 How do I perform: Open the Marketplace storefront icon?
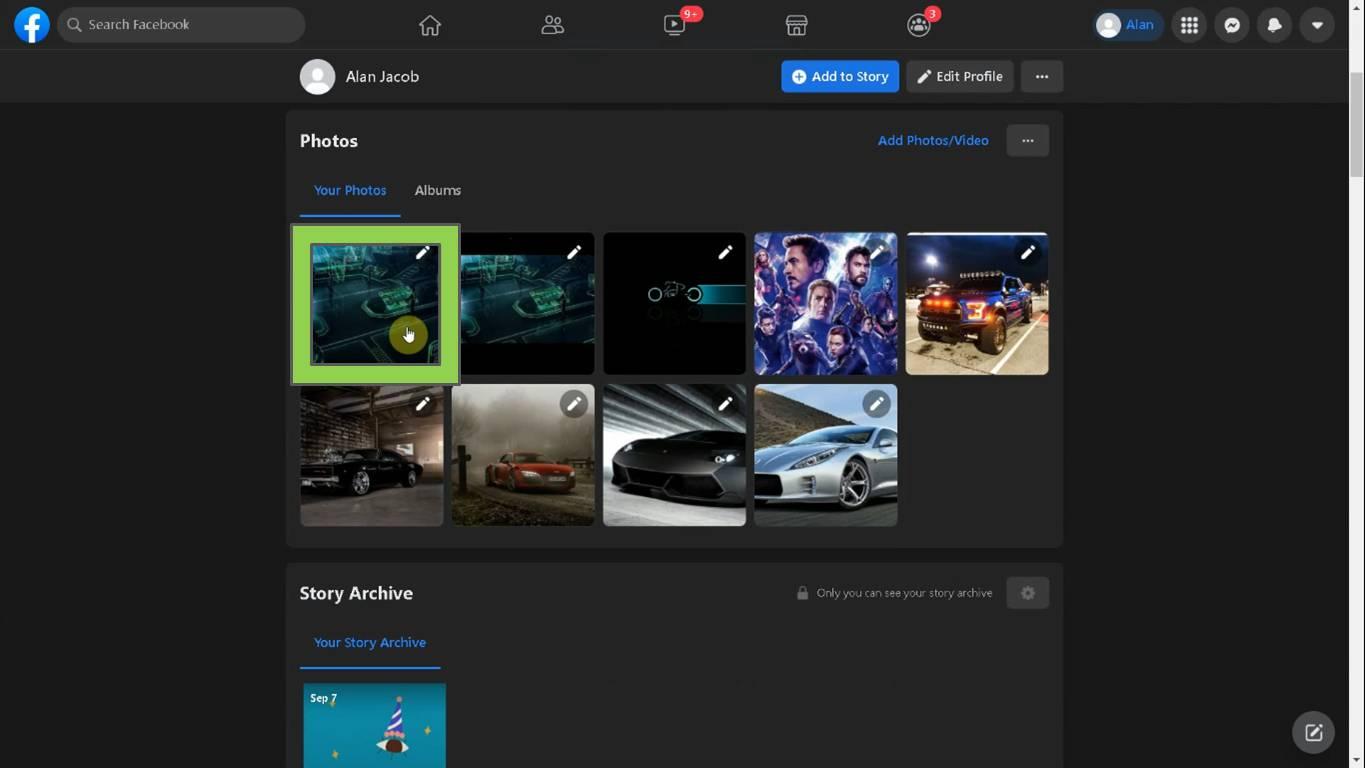click(796, 25)
